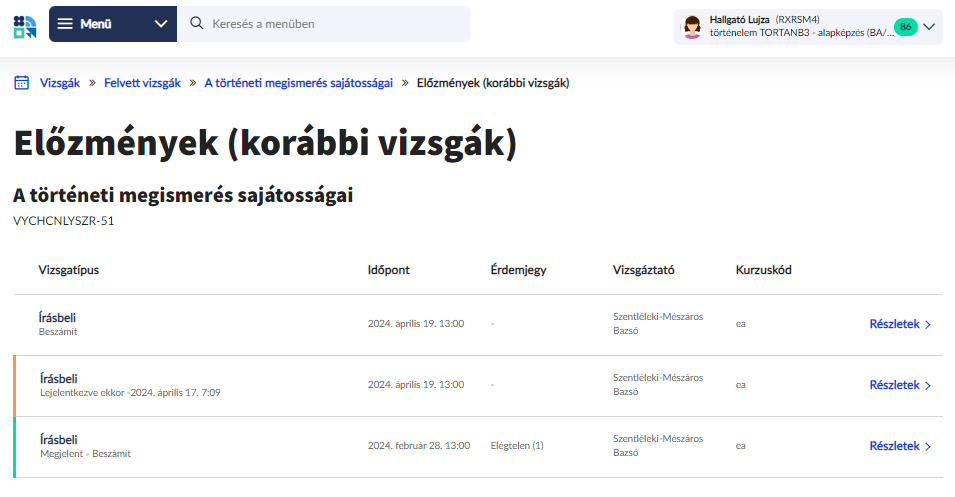Click the arrow beside last Részletek
This screenshot has width=955, height=497.
point(928,447)
